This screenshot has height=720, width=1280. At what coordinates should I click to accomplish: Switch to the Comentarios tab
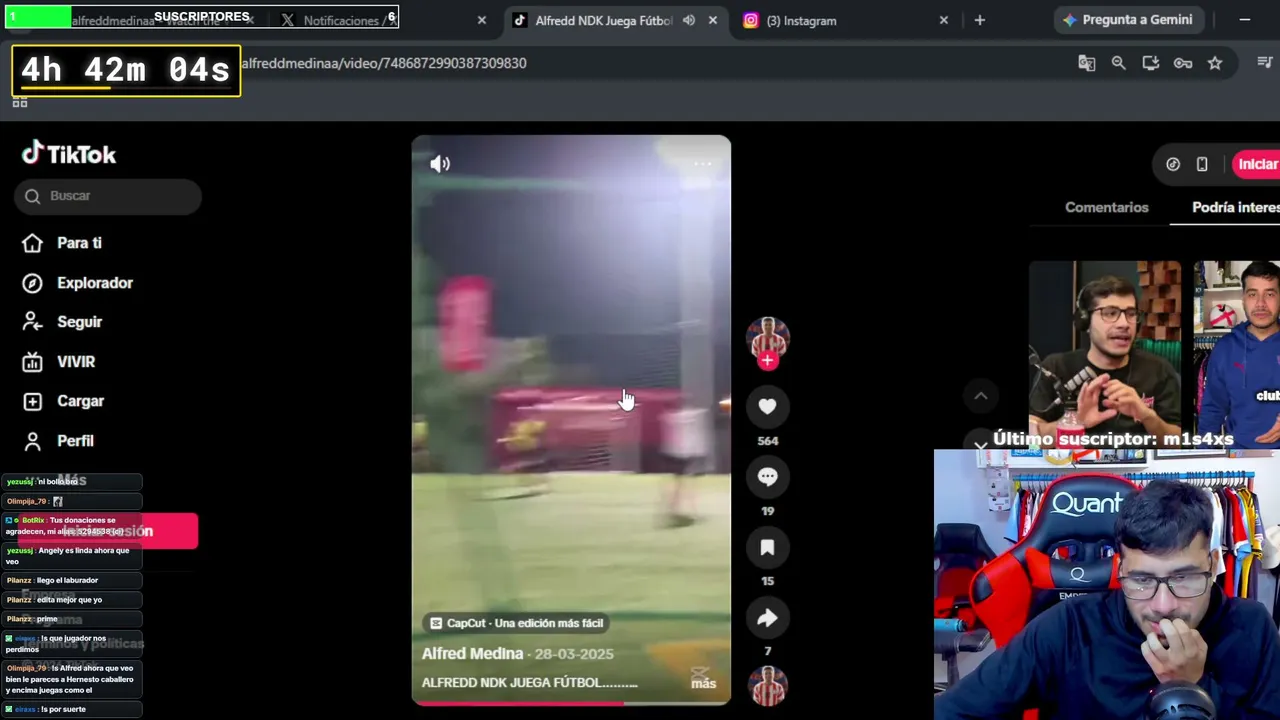pyautogui.click(x=1106, y=207)
